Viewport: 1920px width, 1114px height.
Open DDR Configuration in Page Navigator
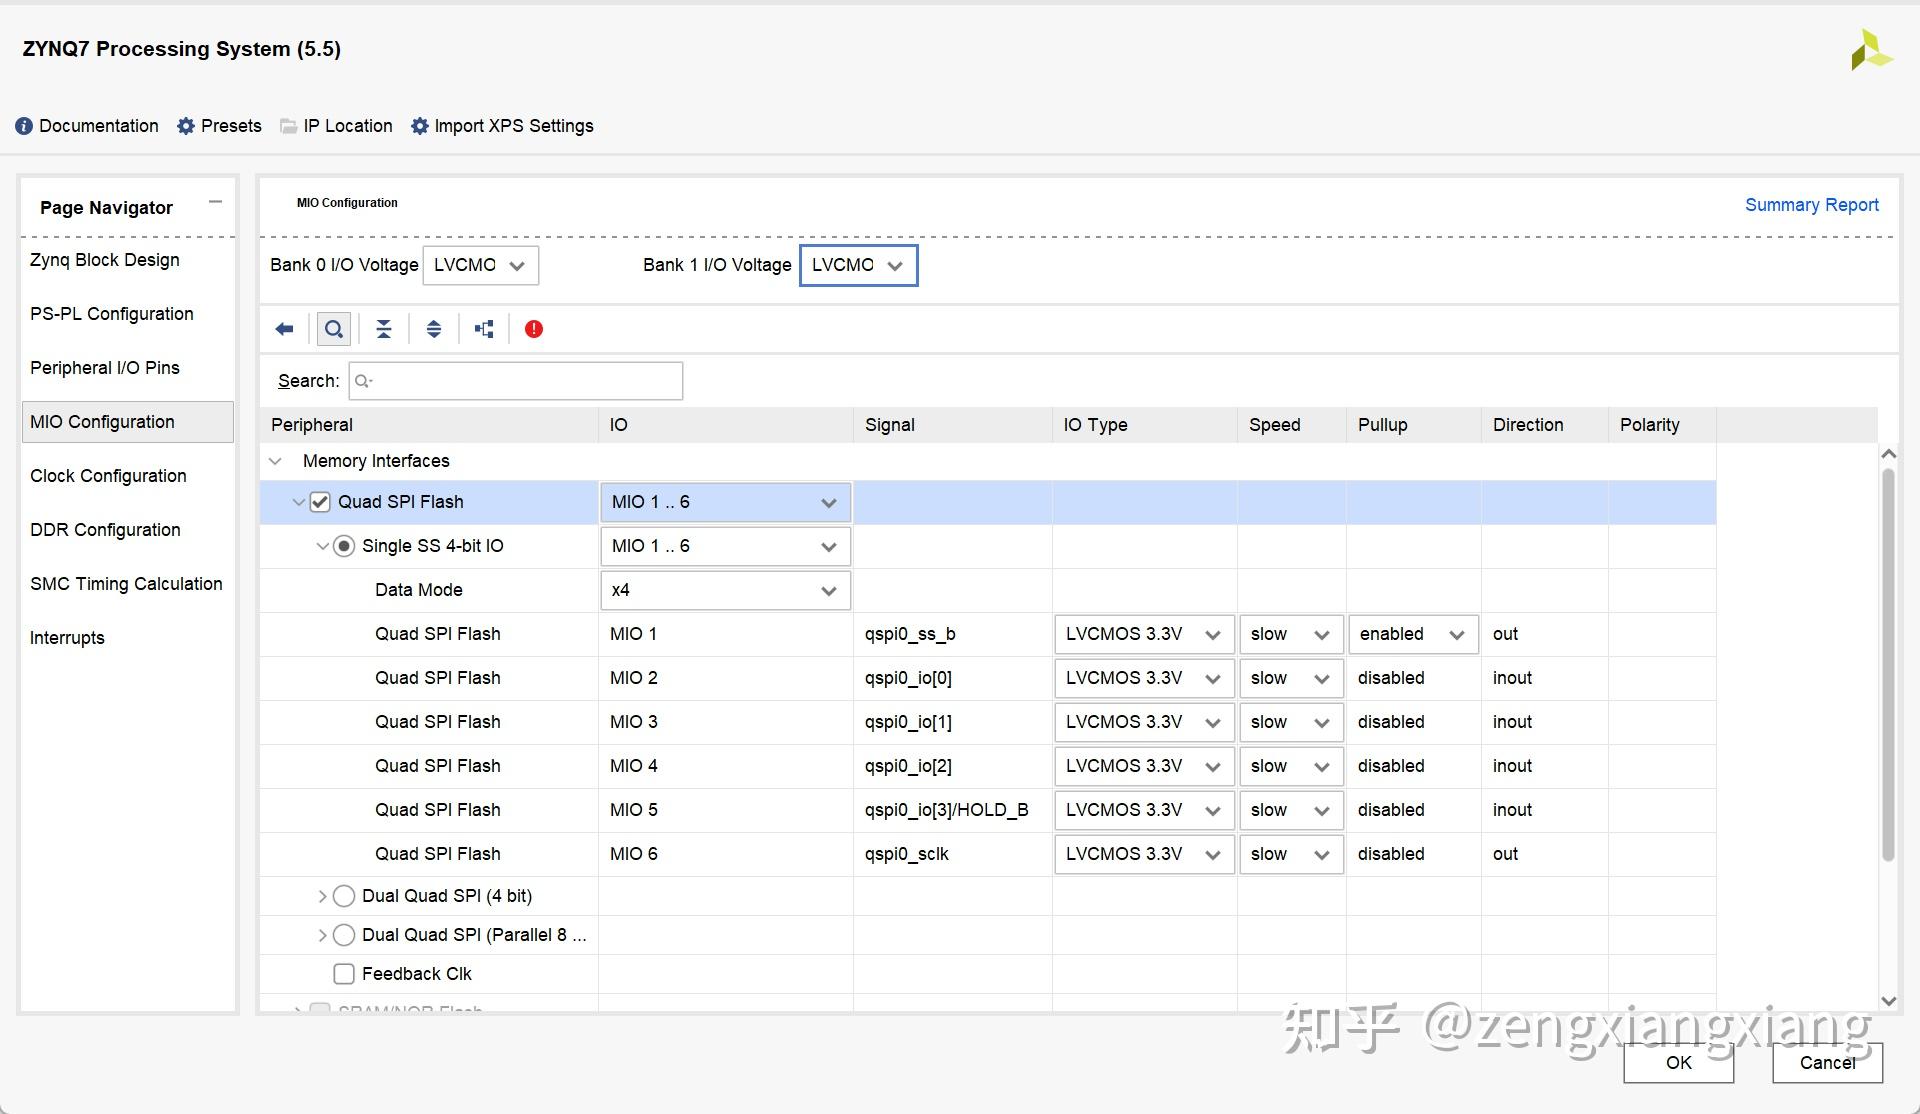pyautogui.click(x=105, y=530)
